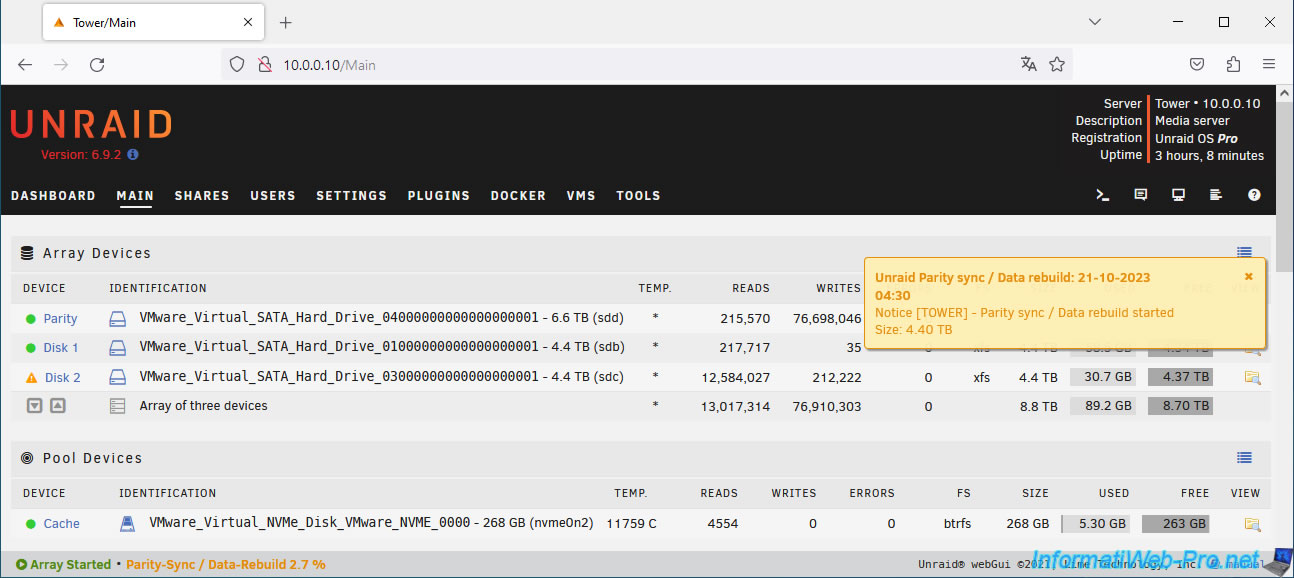The width and height of the screenshot is (1294, 578).
Task: Open the system log icon
Action: pos(1216,196)
